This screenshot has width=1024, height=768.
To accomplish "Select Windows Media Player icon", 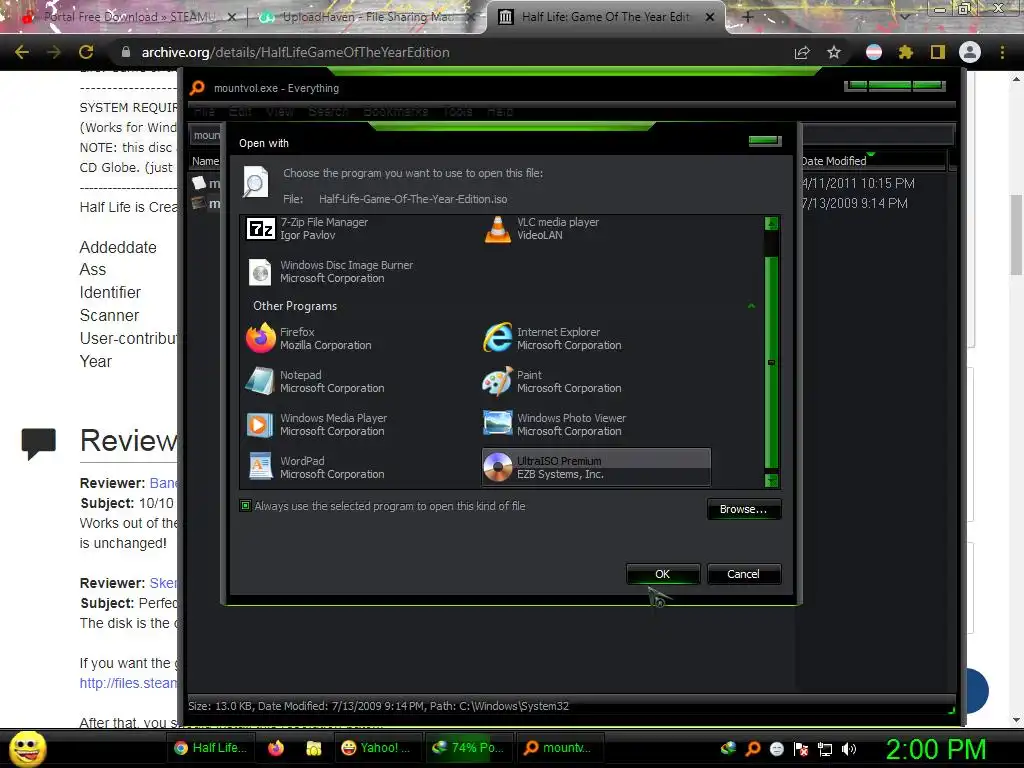I will point(260,424).
